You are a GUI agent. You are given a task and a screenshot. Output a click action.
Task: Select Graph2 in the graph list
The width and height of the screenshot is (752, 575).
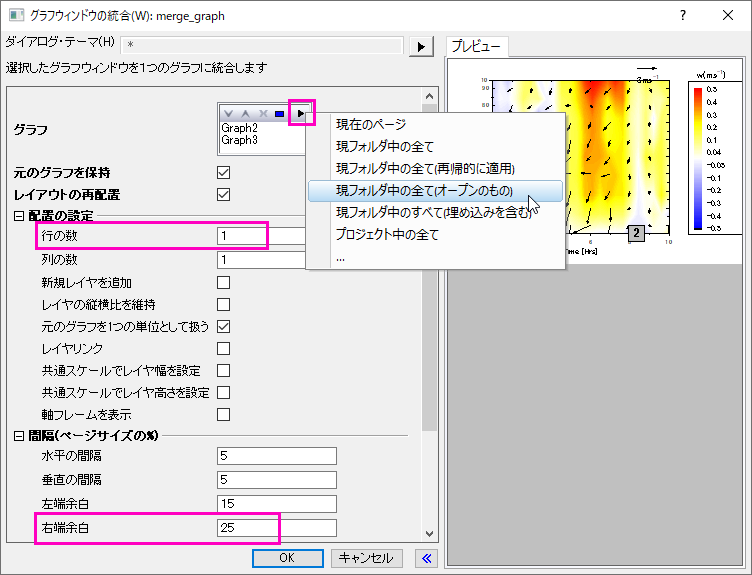239,129
